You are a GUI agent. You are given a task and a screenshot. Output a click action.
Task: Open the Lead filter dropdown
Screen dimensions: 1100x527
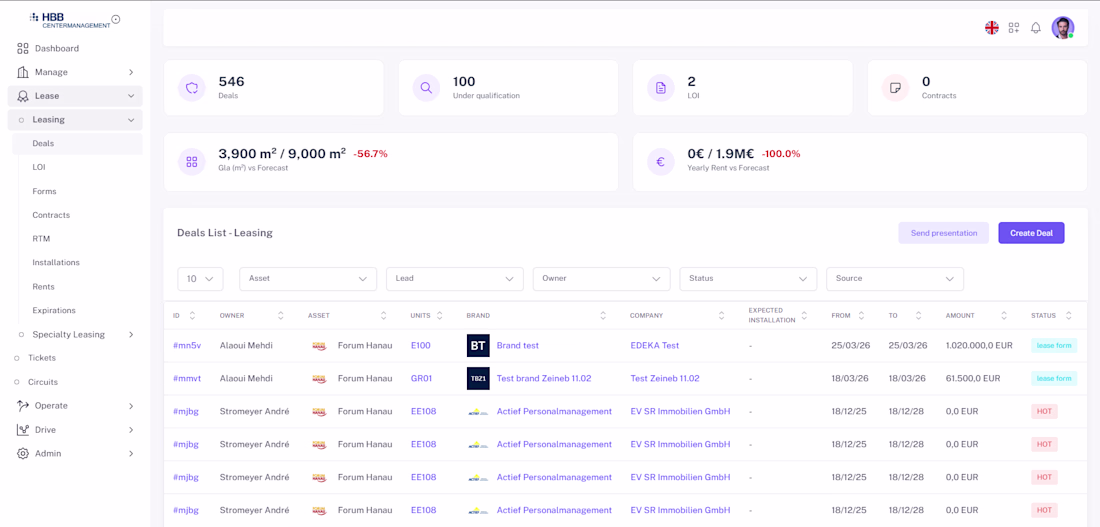coord(455,279)
